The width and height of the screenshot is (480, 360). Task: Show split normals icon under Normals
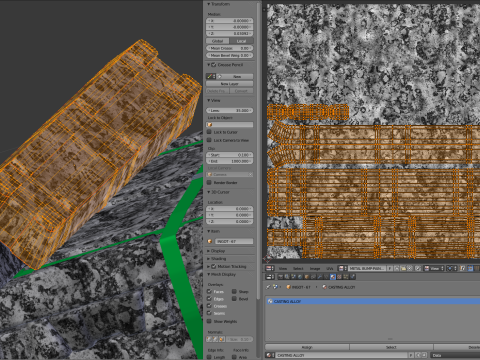[x=215, y=339]
